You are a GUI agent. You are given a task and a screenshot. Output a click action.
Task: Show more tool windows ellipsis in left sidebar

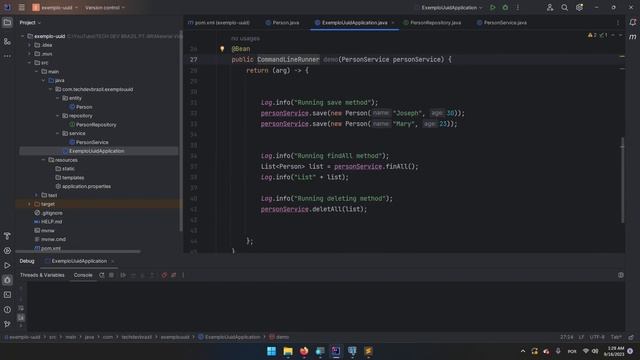tap(7, 56)
